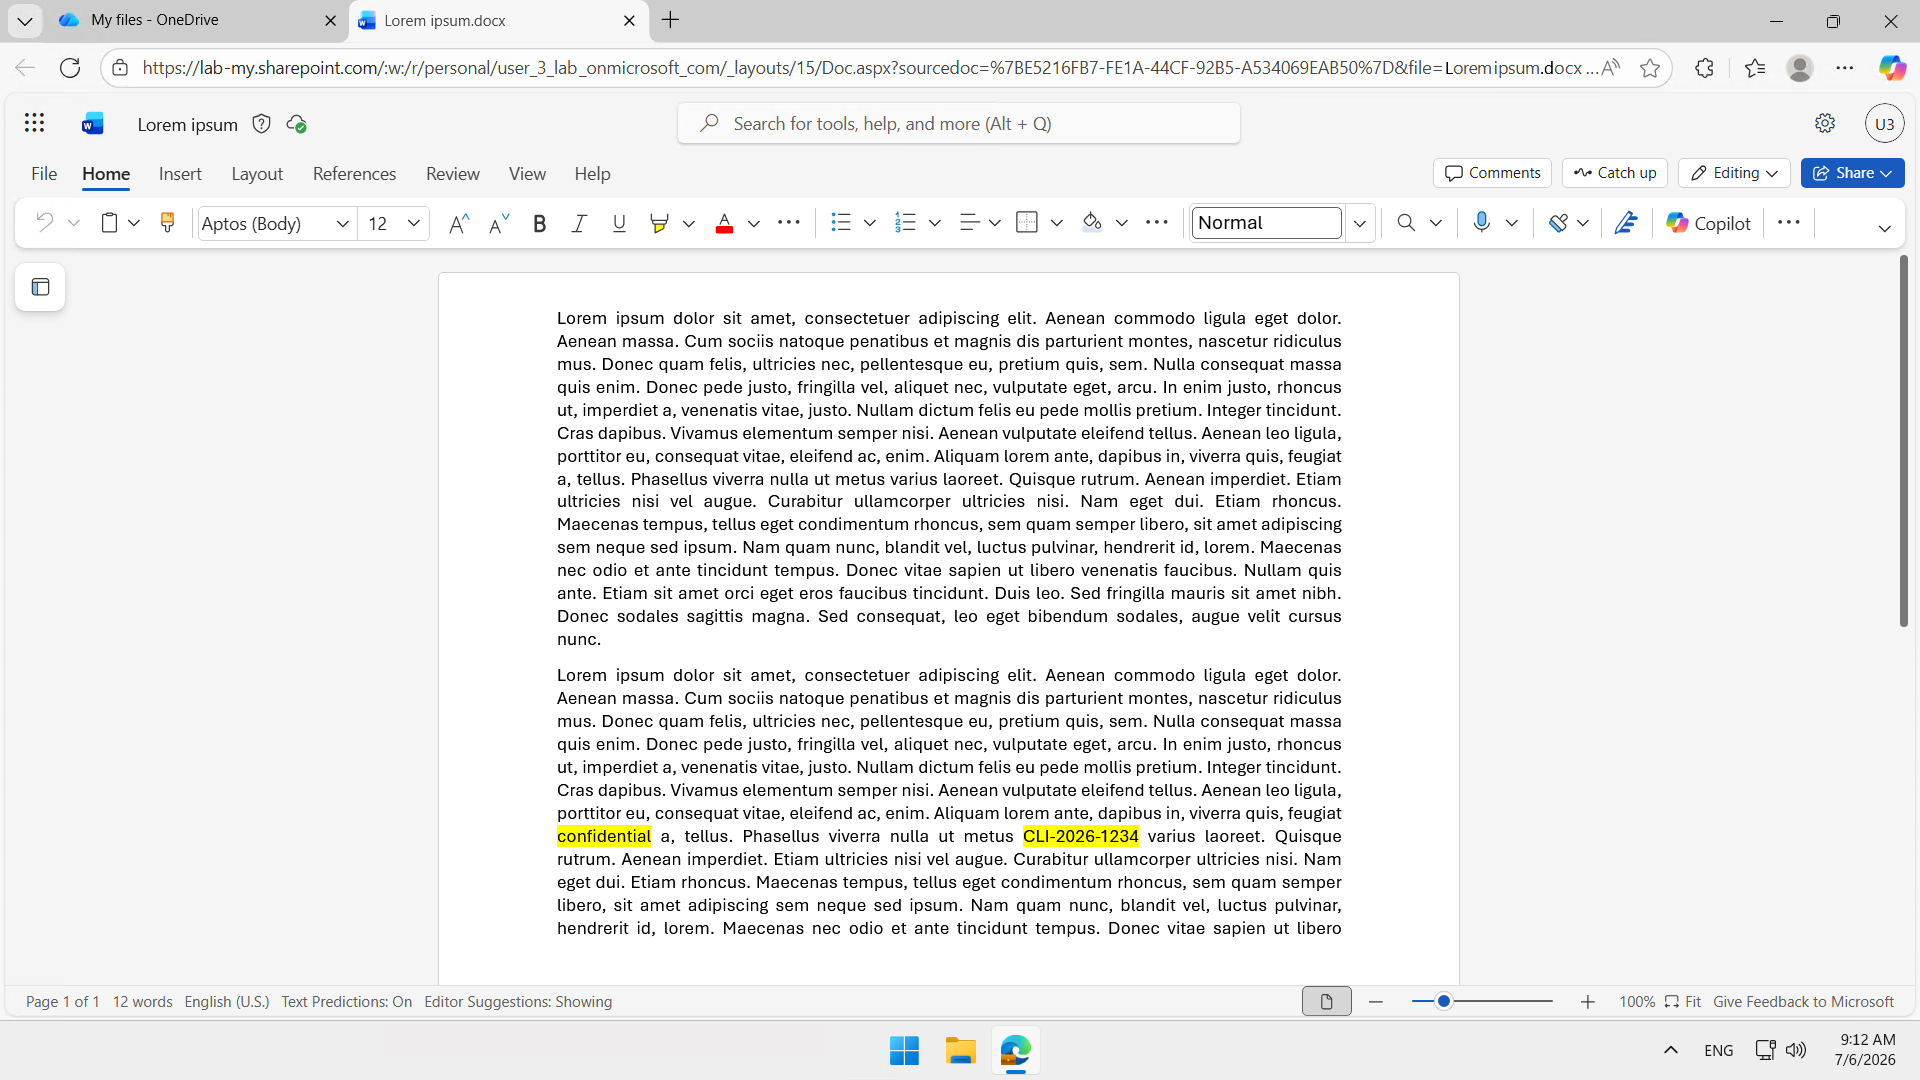
Task: Click the bullets list icon
Action: tap(841, 223)
